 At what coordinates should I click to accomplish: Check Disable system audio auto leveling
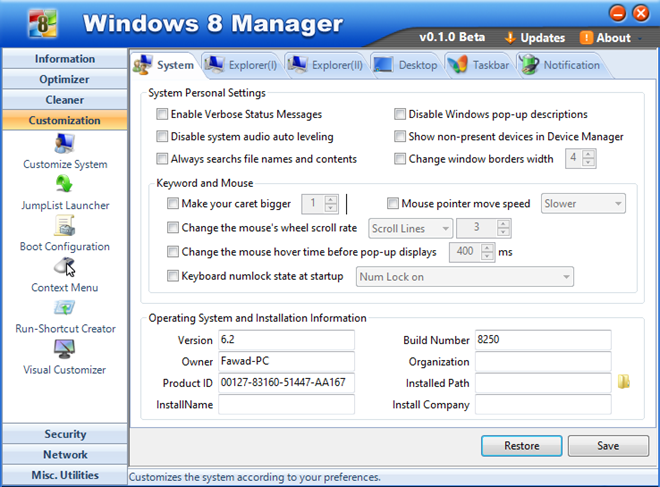162,136
